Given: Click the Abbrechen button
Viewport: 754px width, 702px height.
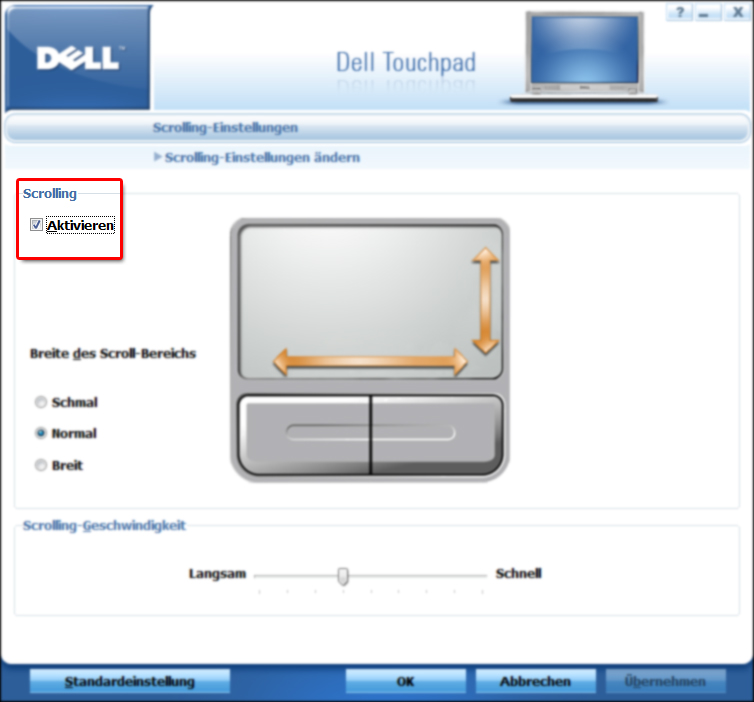Looking at the screenshot, I should 535,681.
